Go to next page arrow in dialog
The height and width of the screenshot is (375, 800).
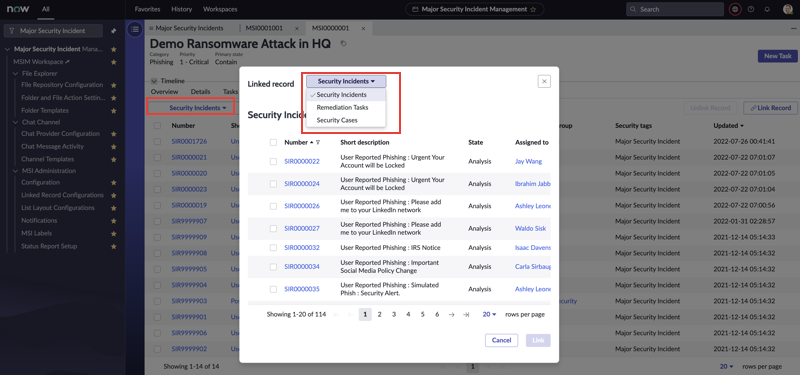(452, 315)
